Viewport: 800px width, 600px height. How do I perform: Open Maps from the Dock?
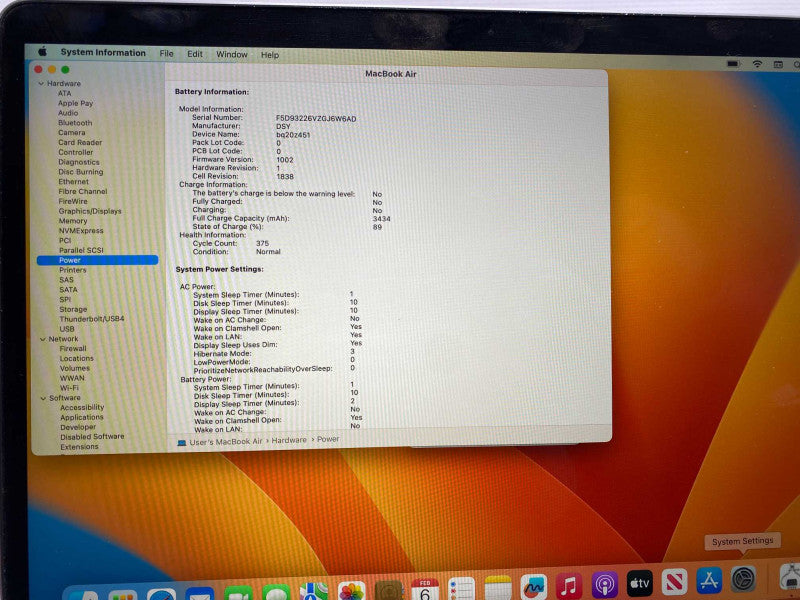coord(314,591)
